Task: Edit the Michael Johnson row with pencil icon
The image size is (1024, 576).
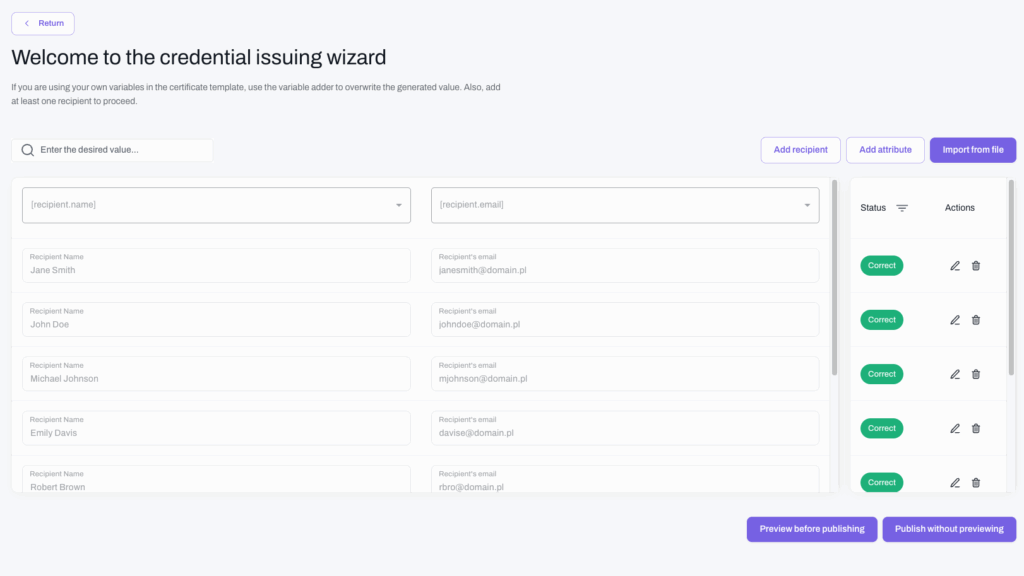Action: [x=955, y=374]
